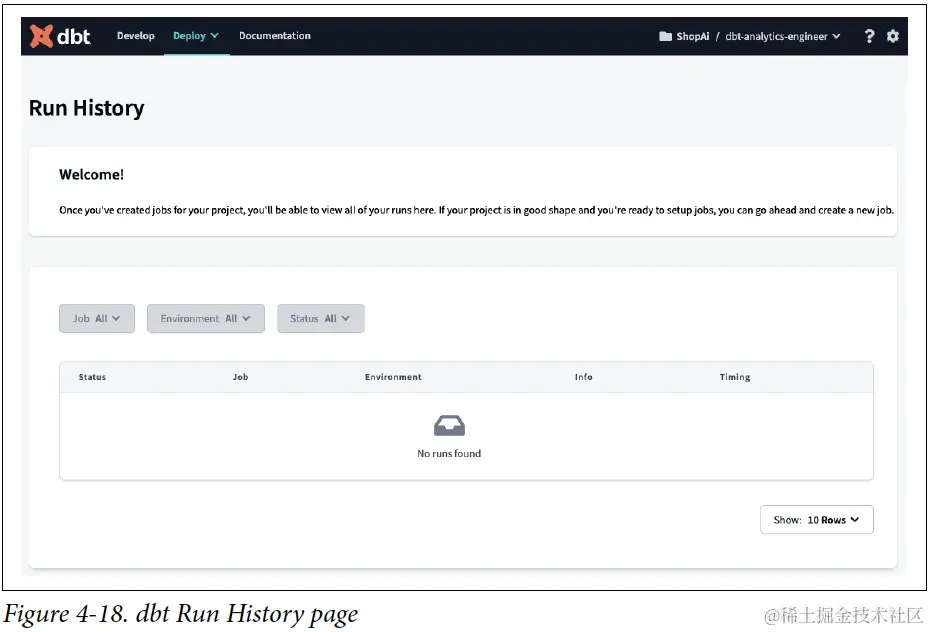Click the ShopAi account name
Viewport: 930px width, 632px height.
click(692, 36)
